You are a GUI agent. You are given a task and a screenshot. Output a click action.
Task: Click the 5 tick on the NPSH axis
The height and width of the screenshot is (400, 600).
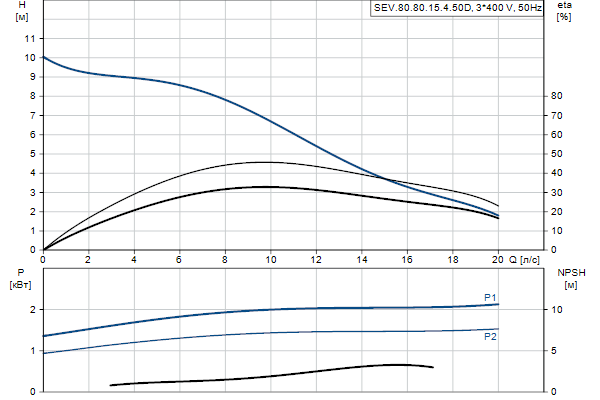[555, 351]
